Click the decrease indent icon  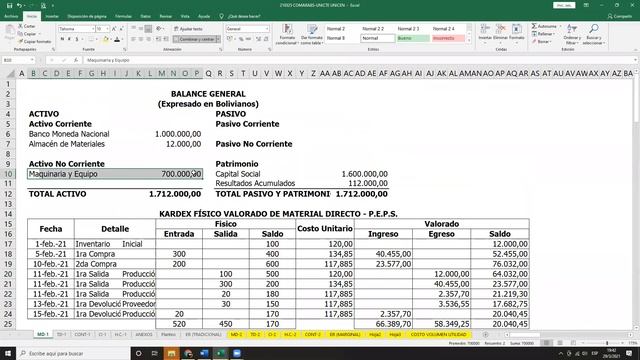tap(158, 39)
